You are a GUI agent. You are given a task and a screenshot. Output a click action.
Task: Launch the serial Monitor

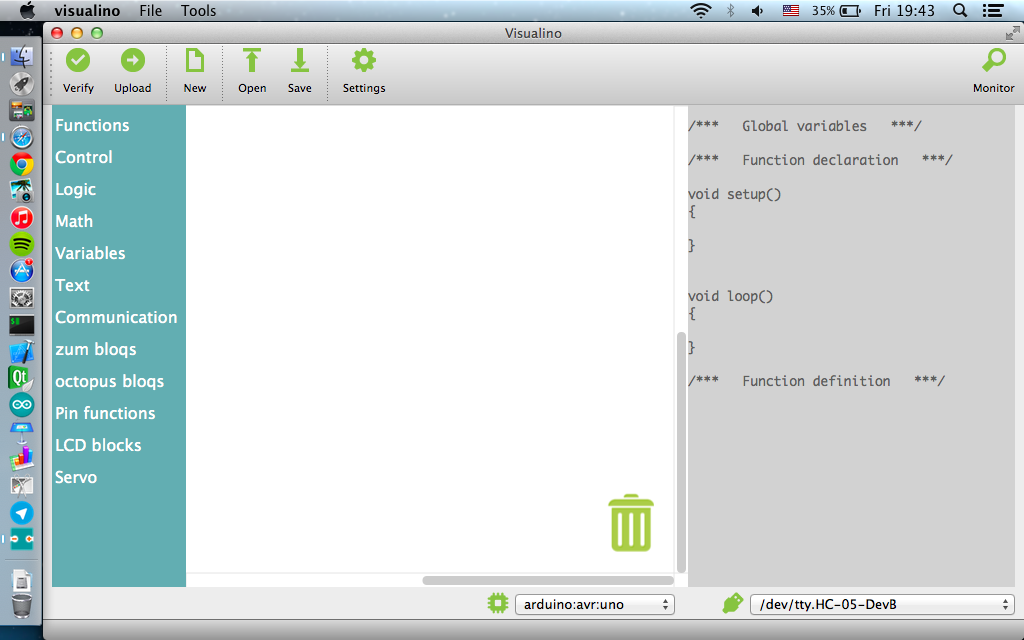994,61
